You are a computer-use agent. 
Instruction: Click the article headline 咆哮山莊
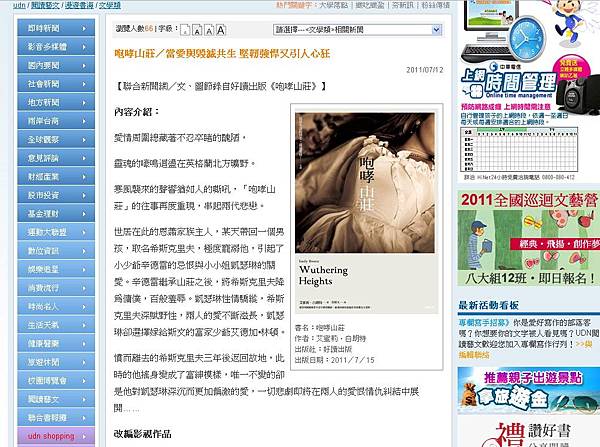(222, 54)
